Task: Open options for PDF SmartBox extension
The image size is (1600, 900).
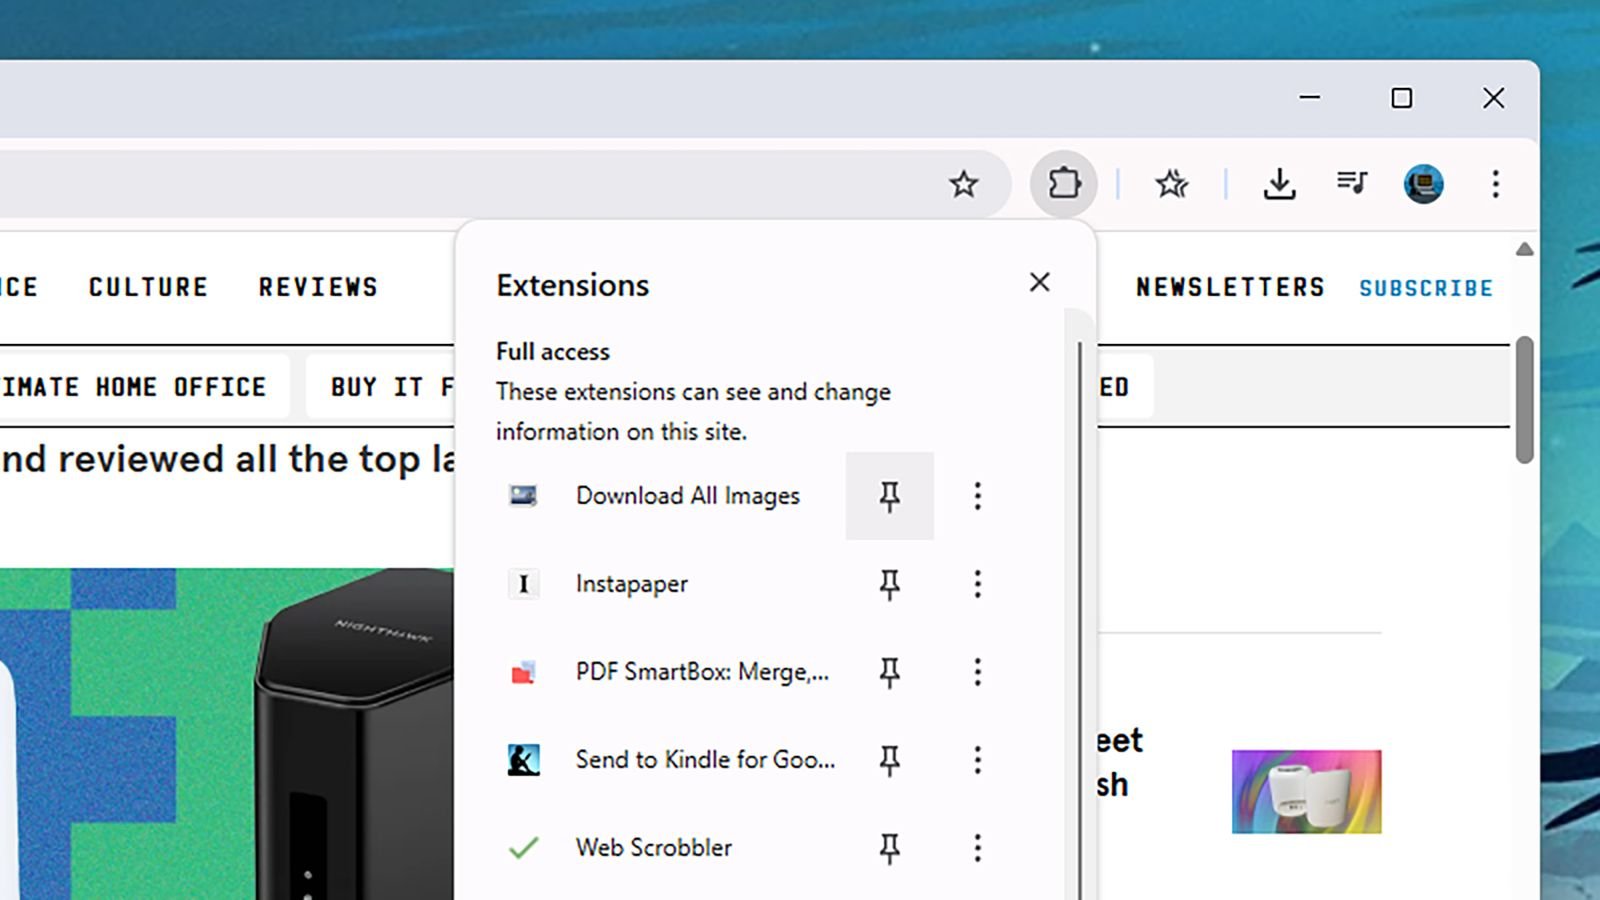Action: pos(977,671)
